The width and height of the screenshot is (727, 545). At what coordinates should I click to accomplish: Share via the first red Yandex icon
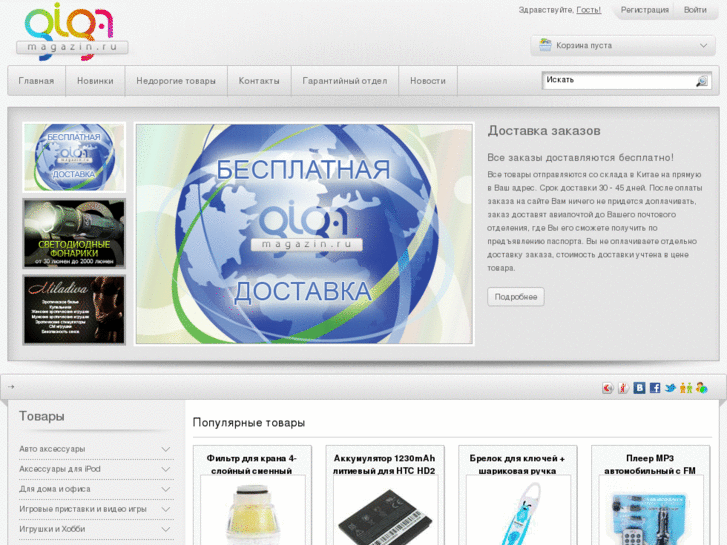tap(608, 388)
